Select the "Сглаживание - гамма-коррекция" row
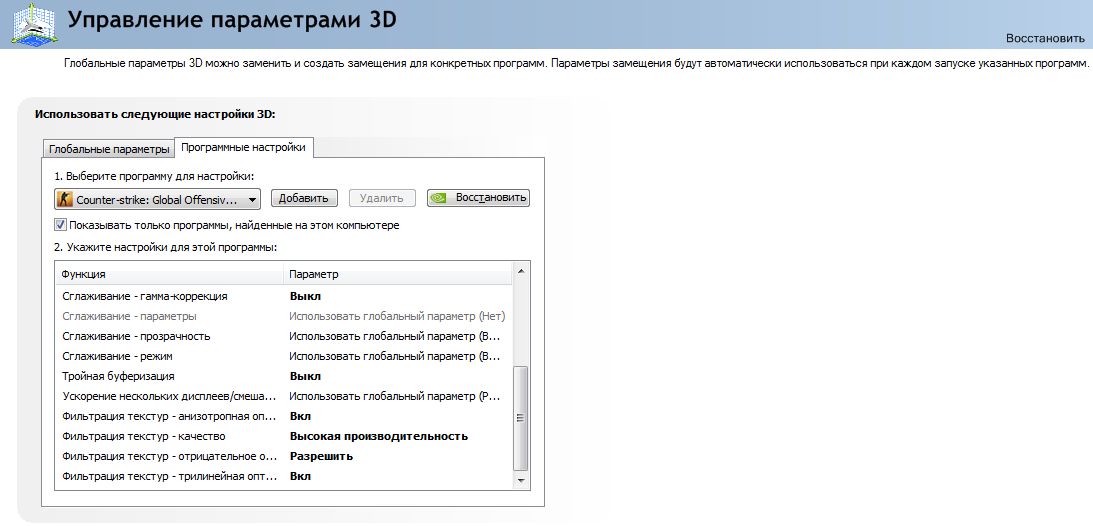1093x526 pixels. coord(284,296)
